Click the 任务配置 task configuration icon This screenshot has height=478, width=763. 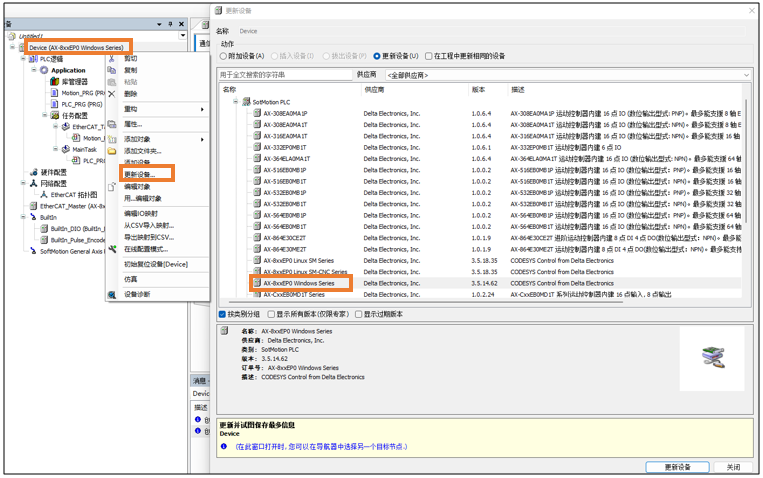pos(56,115)
